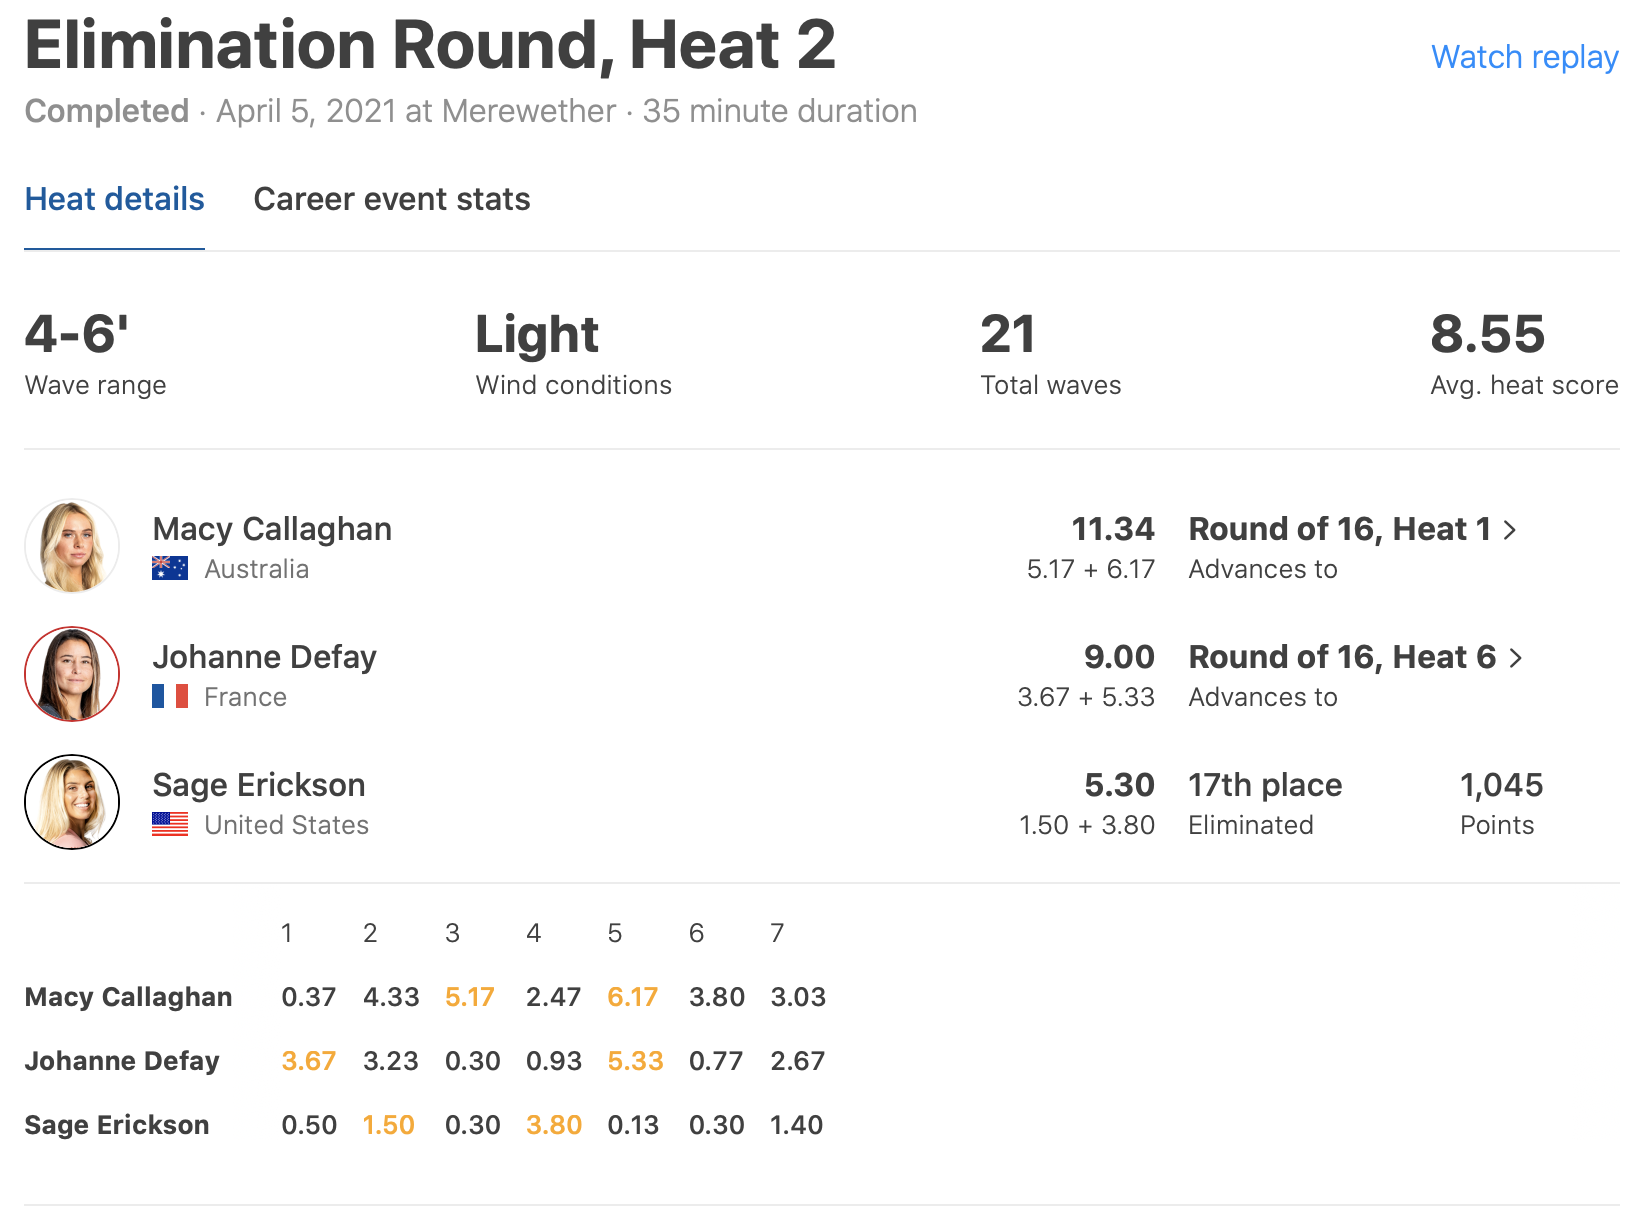The height and width of the screenshot is (1216, 1634).
Task: Open Sage Erickson's athlete name link
Action: (259, 785)
